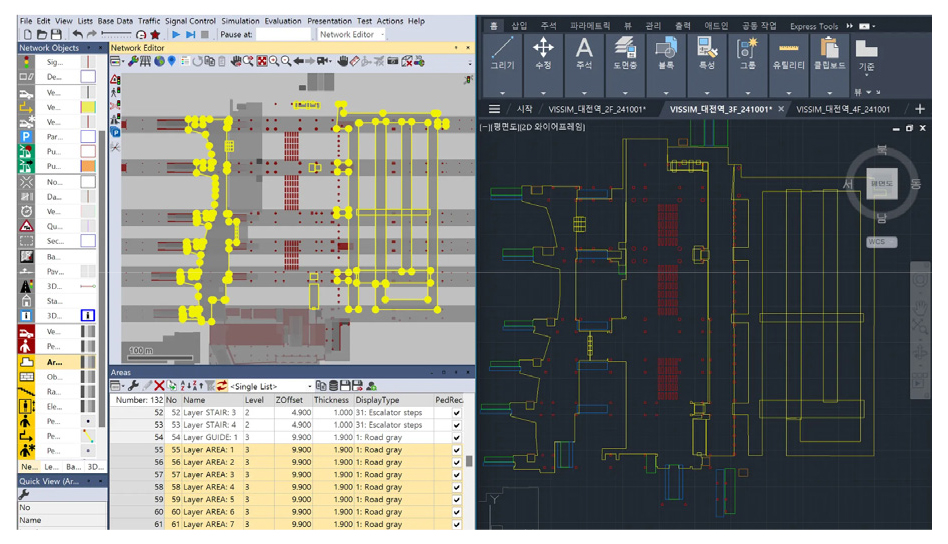Viewport: 948px width, 544px height.
Task: Click the WCS button below the view cube
Action: [881, 242]
